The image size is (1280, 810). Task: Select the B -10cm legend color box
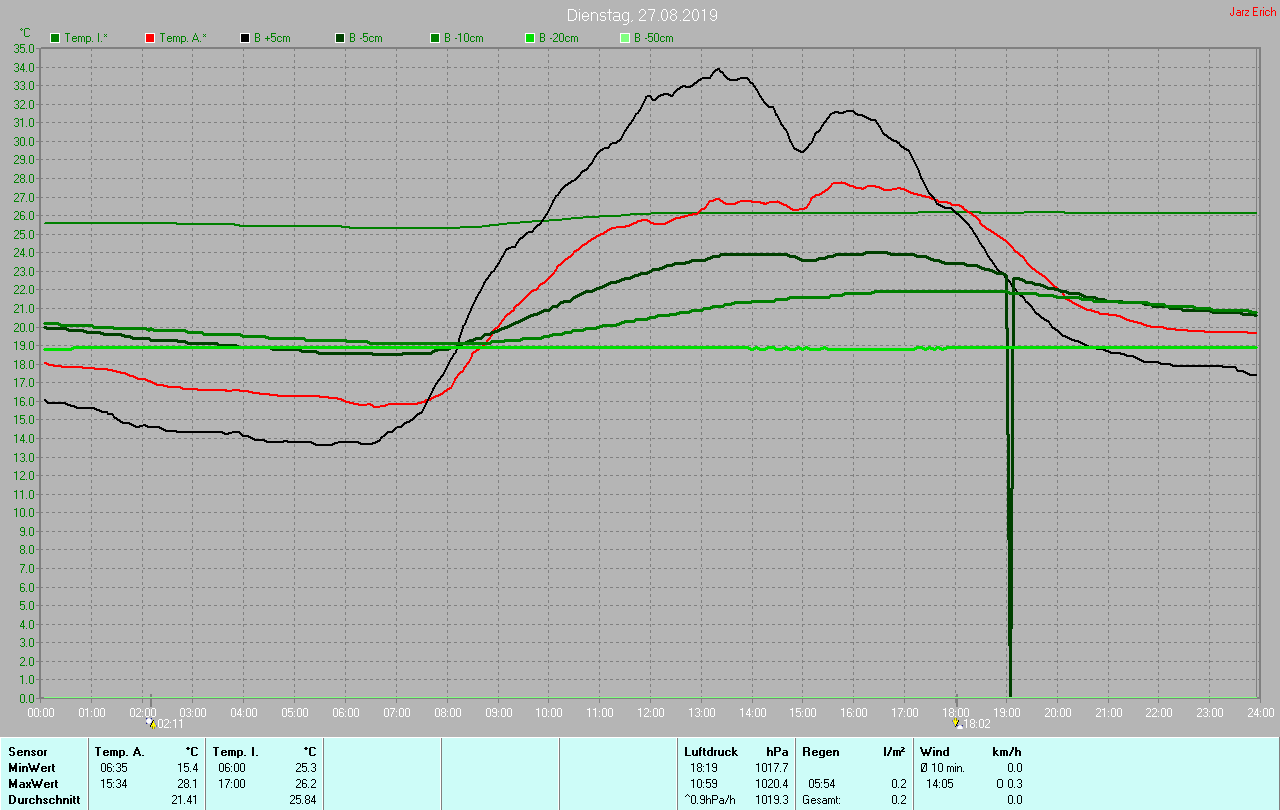click(435, 38)
